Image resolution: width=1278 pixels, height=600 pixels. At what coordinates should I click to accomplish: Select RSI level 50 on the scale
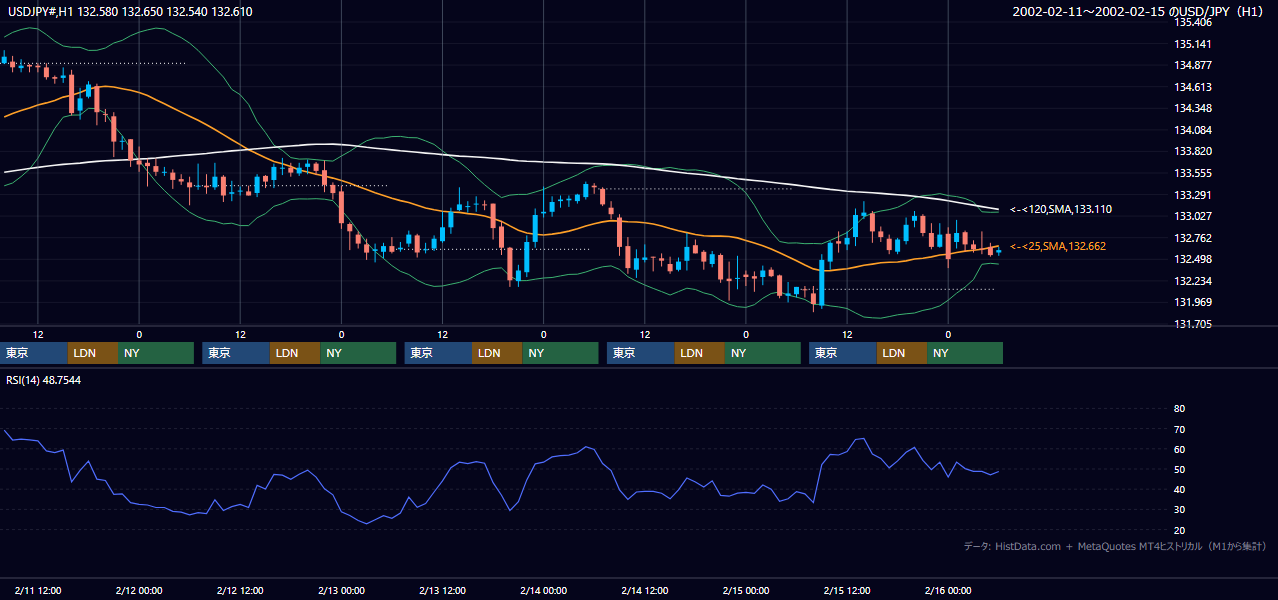1179,469
